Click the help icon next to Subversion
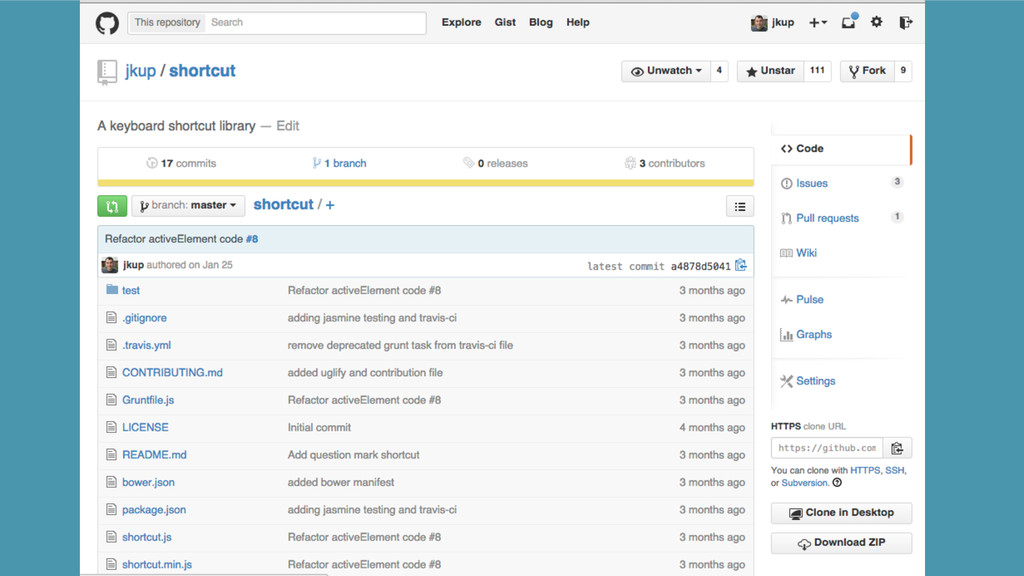This screenshot has height=576, width=1024. pos(837,483)
